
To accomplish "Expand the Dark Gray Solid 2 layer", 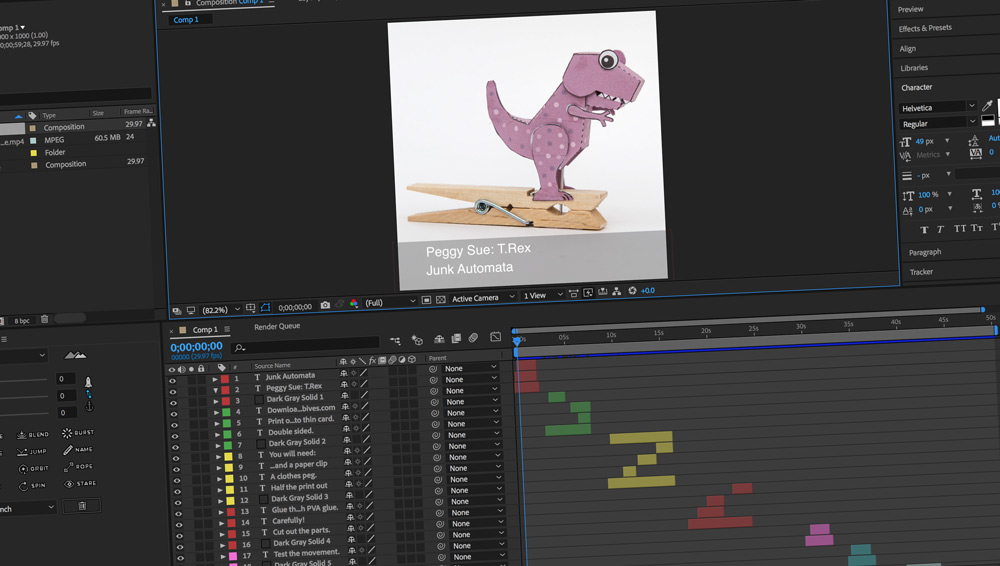I will pyautogui.click(x=218, y=445).
